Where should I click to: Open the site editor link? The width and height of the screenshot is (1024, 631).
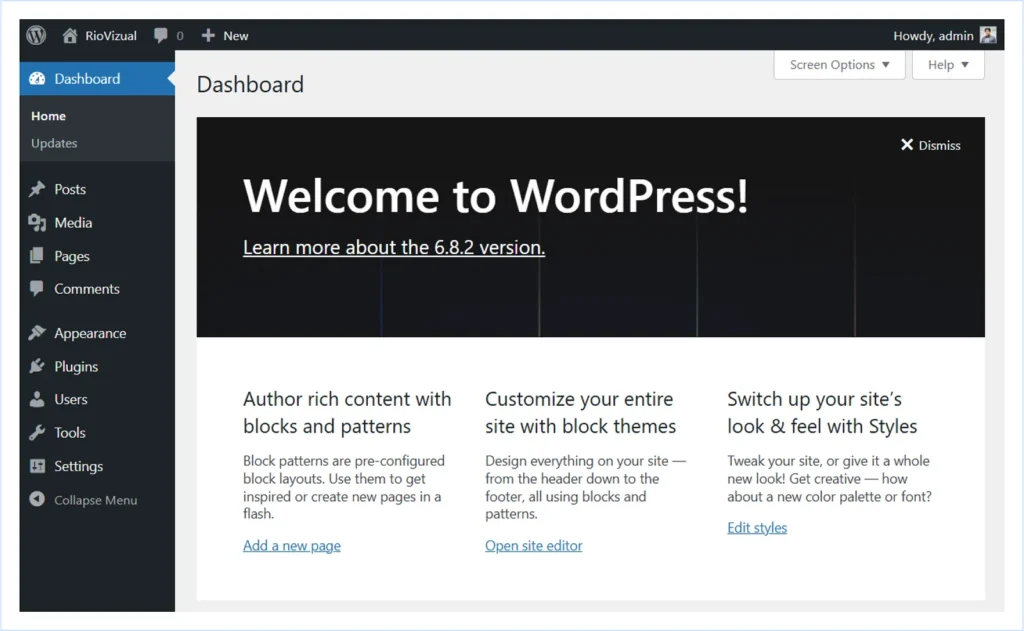(x=533, y=545)
